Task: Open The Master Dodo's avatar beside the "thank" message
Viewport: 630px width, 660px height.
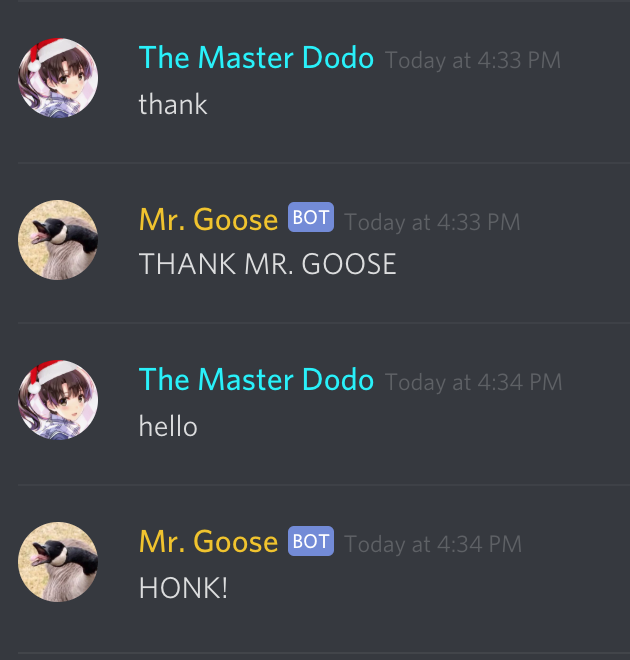Action: point(58,78)
